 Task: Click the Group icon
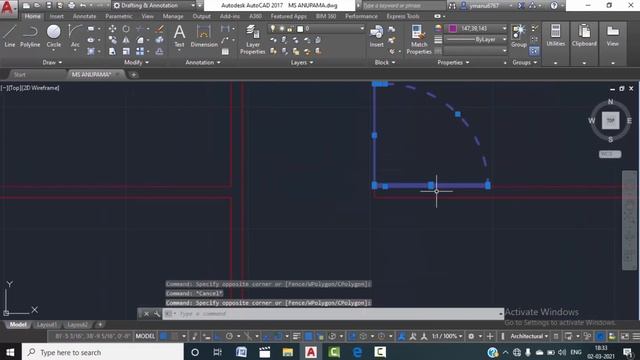(519, 36)
